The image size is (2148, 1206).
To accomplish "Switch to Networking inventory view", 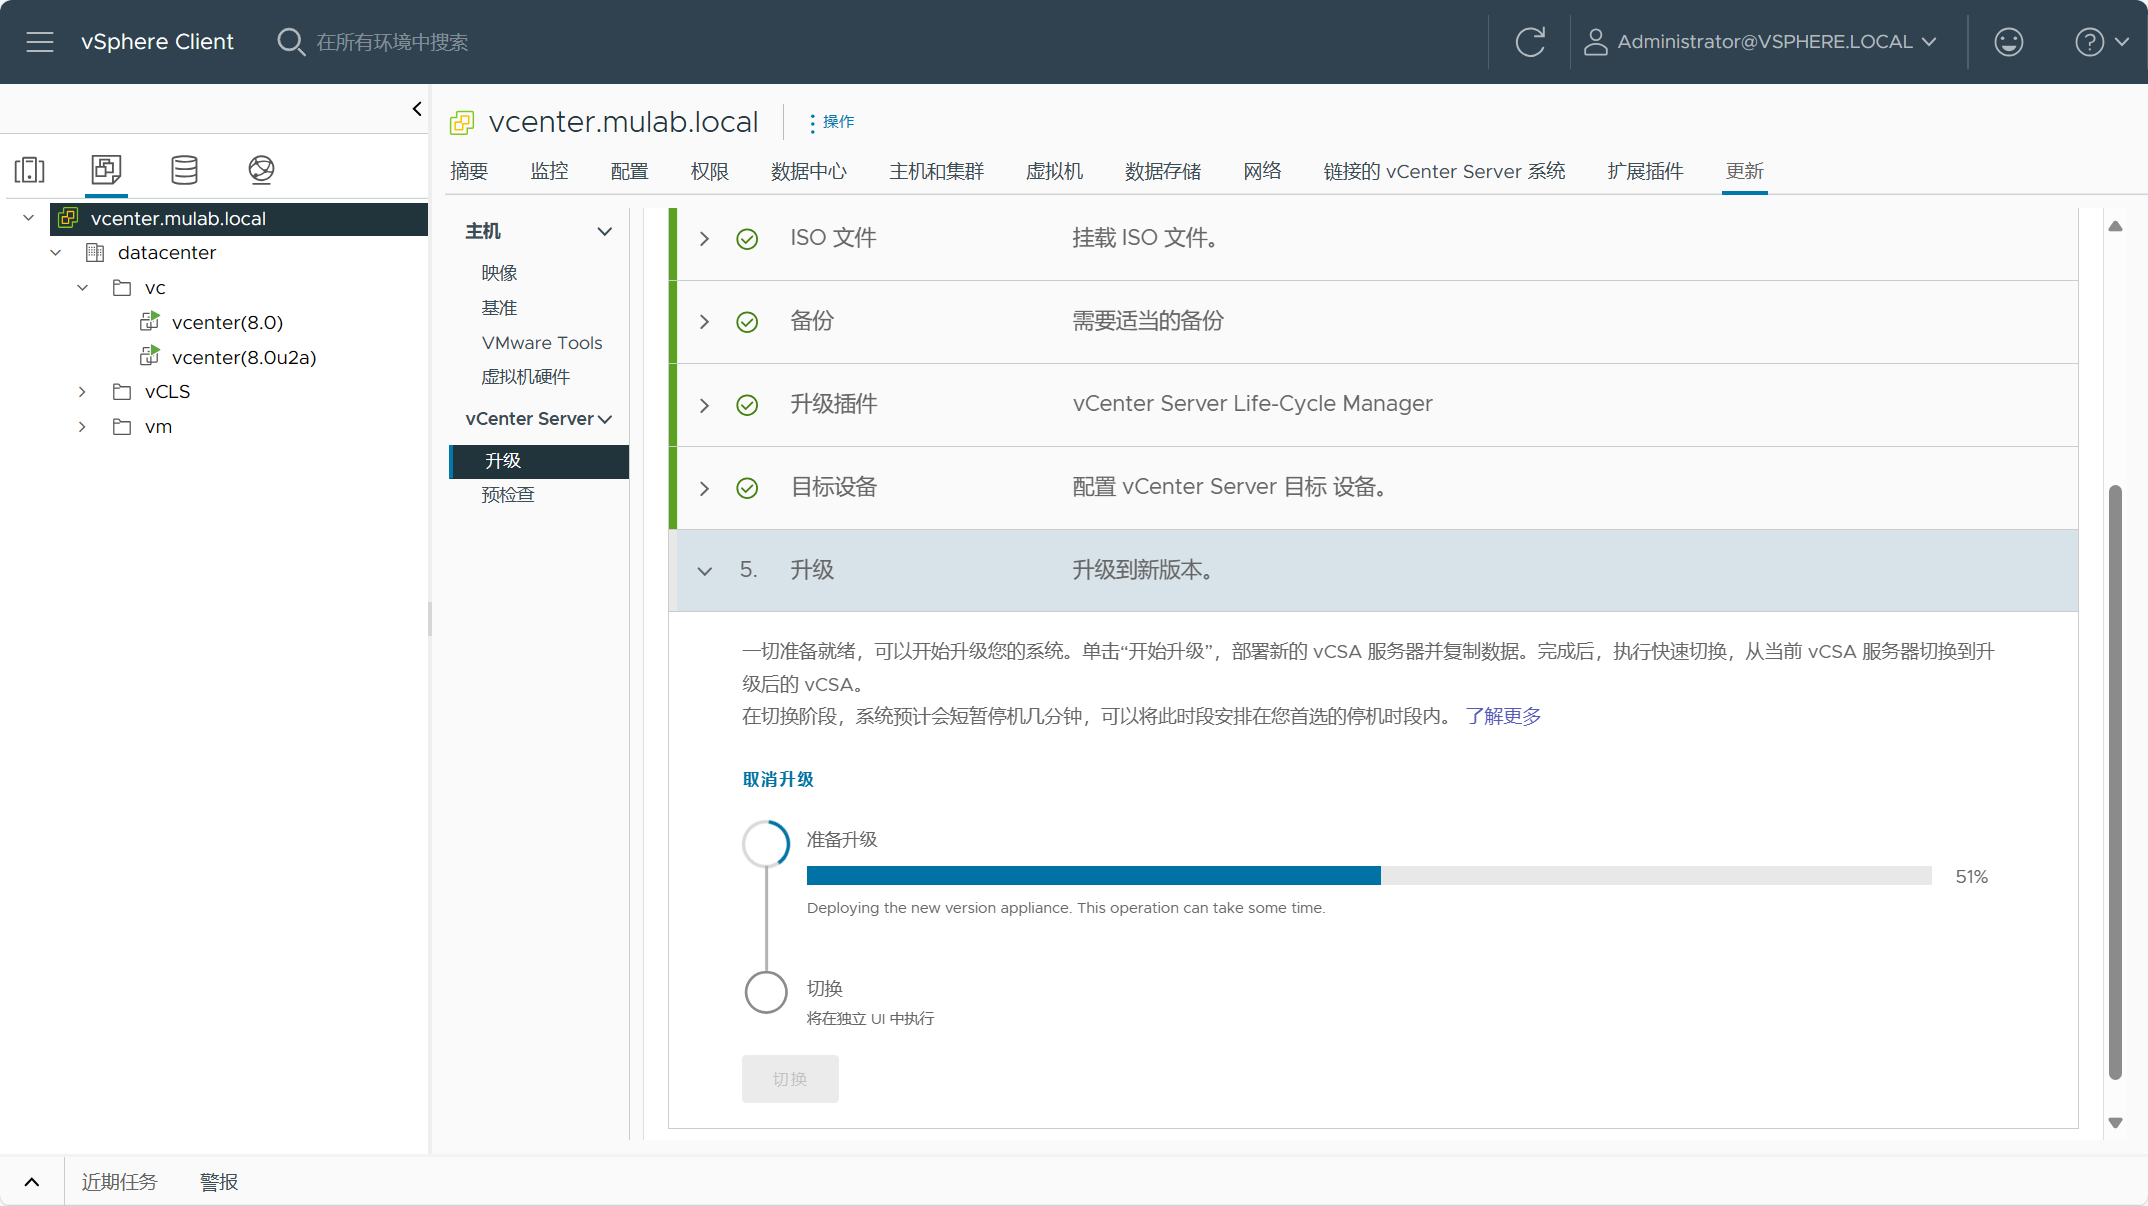I will [261, 170].
